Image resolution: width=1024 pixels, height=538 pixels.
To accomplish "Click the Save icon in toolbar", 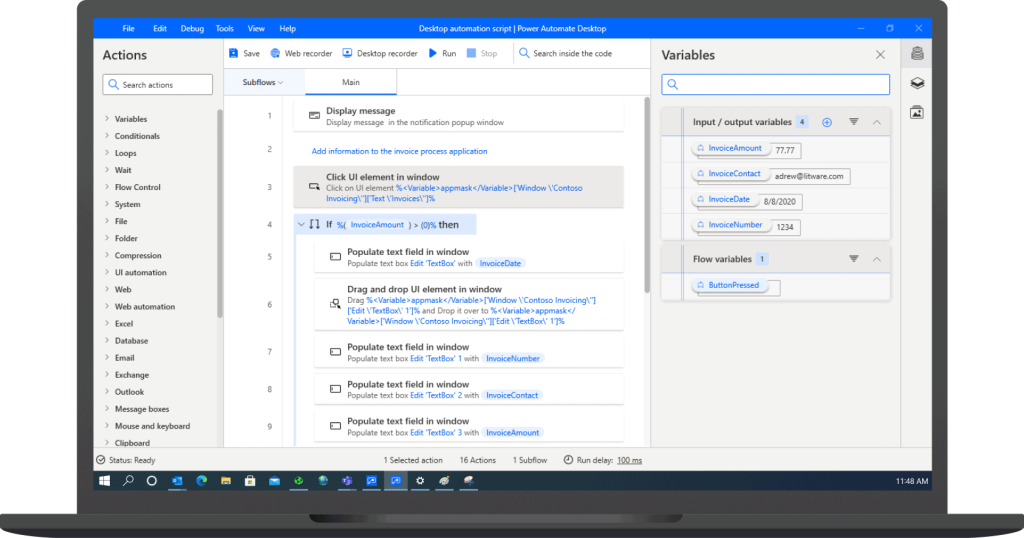I will coord(234,54).
